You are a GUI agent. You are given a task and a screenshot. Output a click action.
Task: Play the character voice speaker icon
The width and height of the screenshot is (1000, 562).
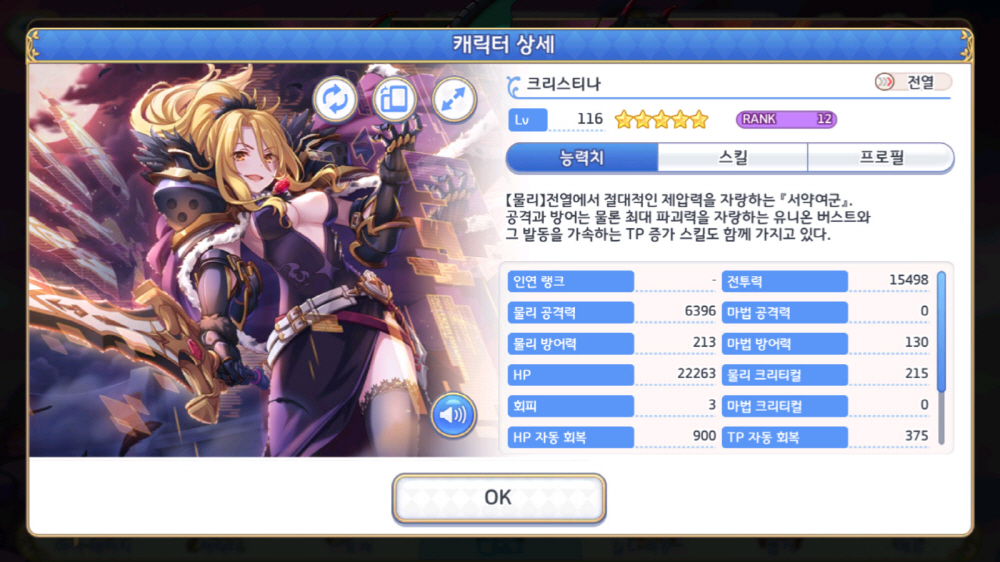tap(453, 415)
